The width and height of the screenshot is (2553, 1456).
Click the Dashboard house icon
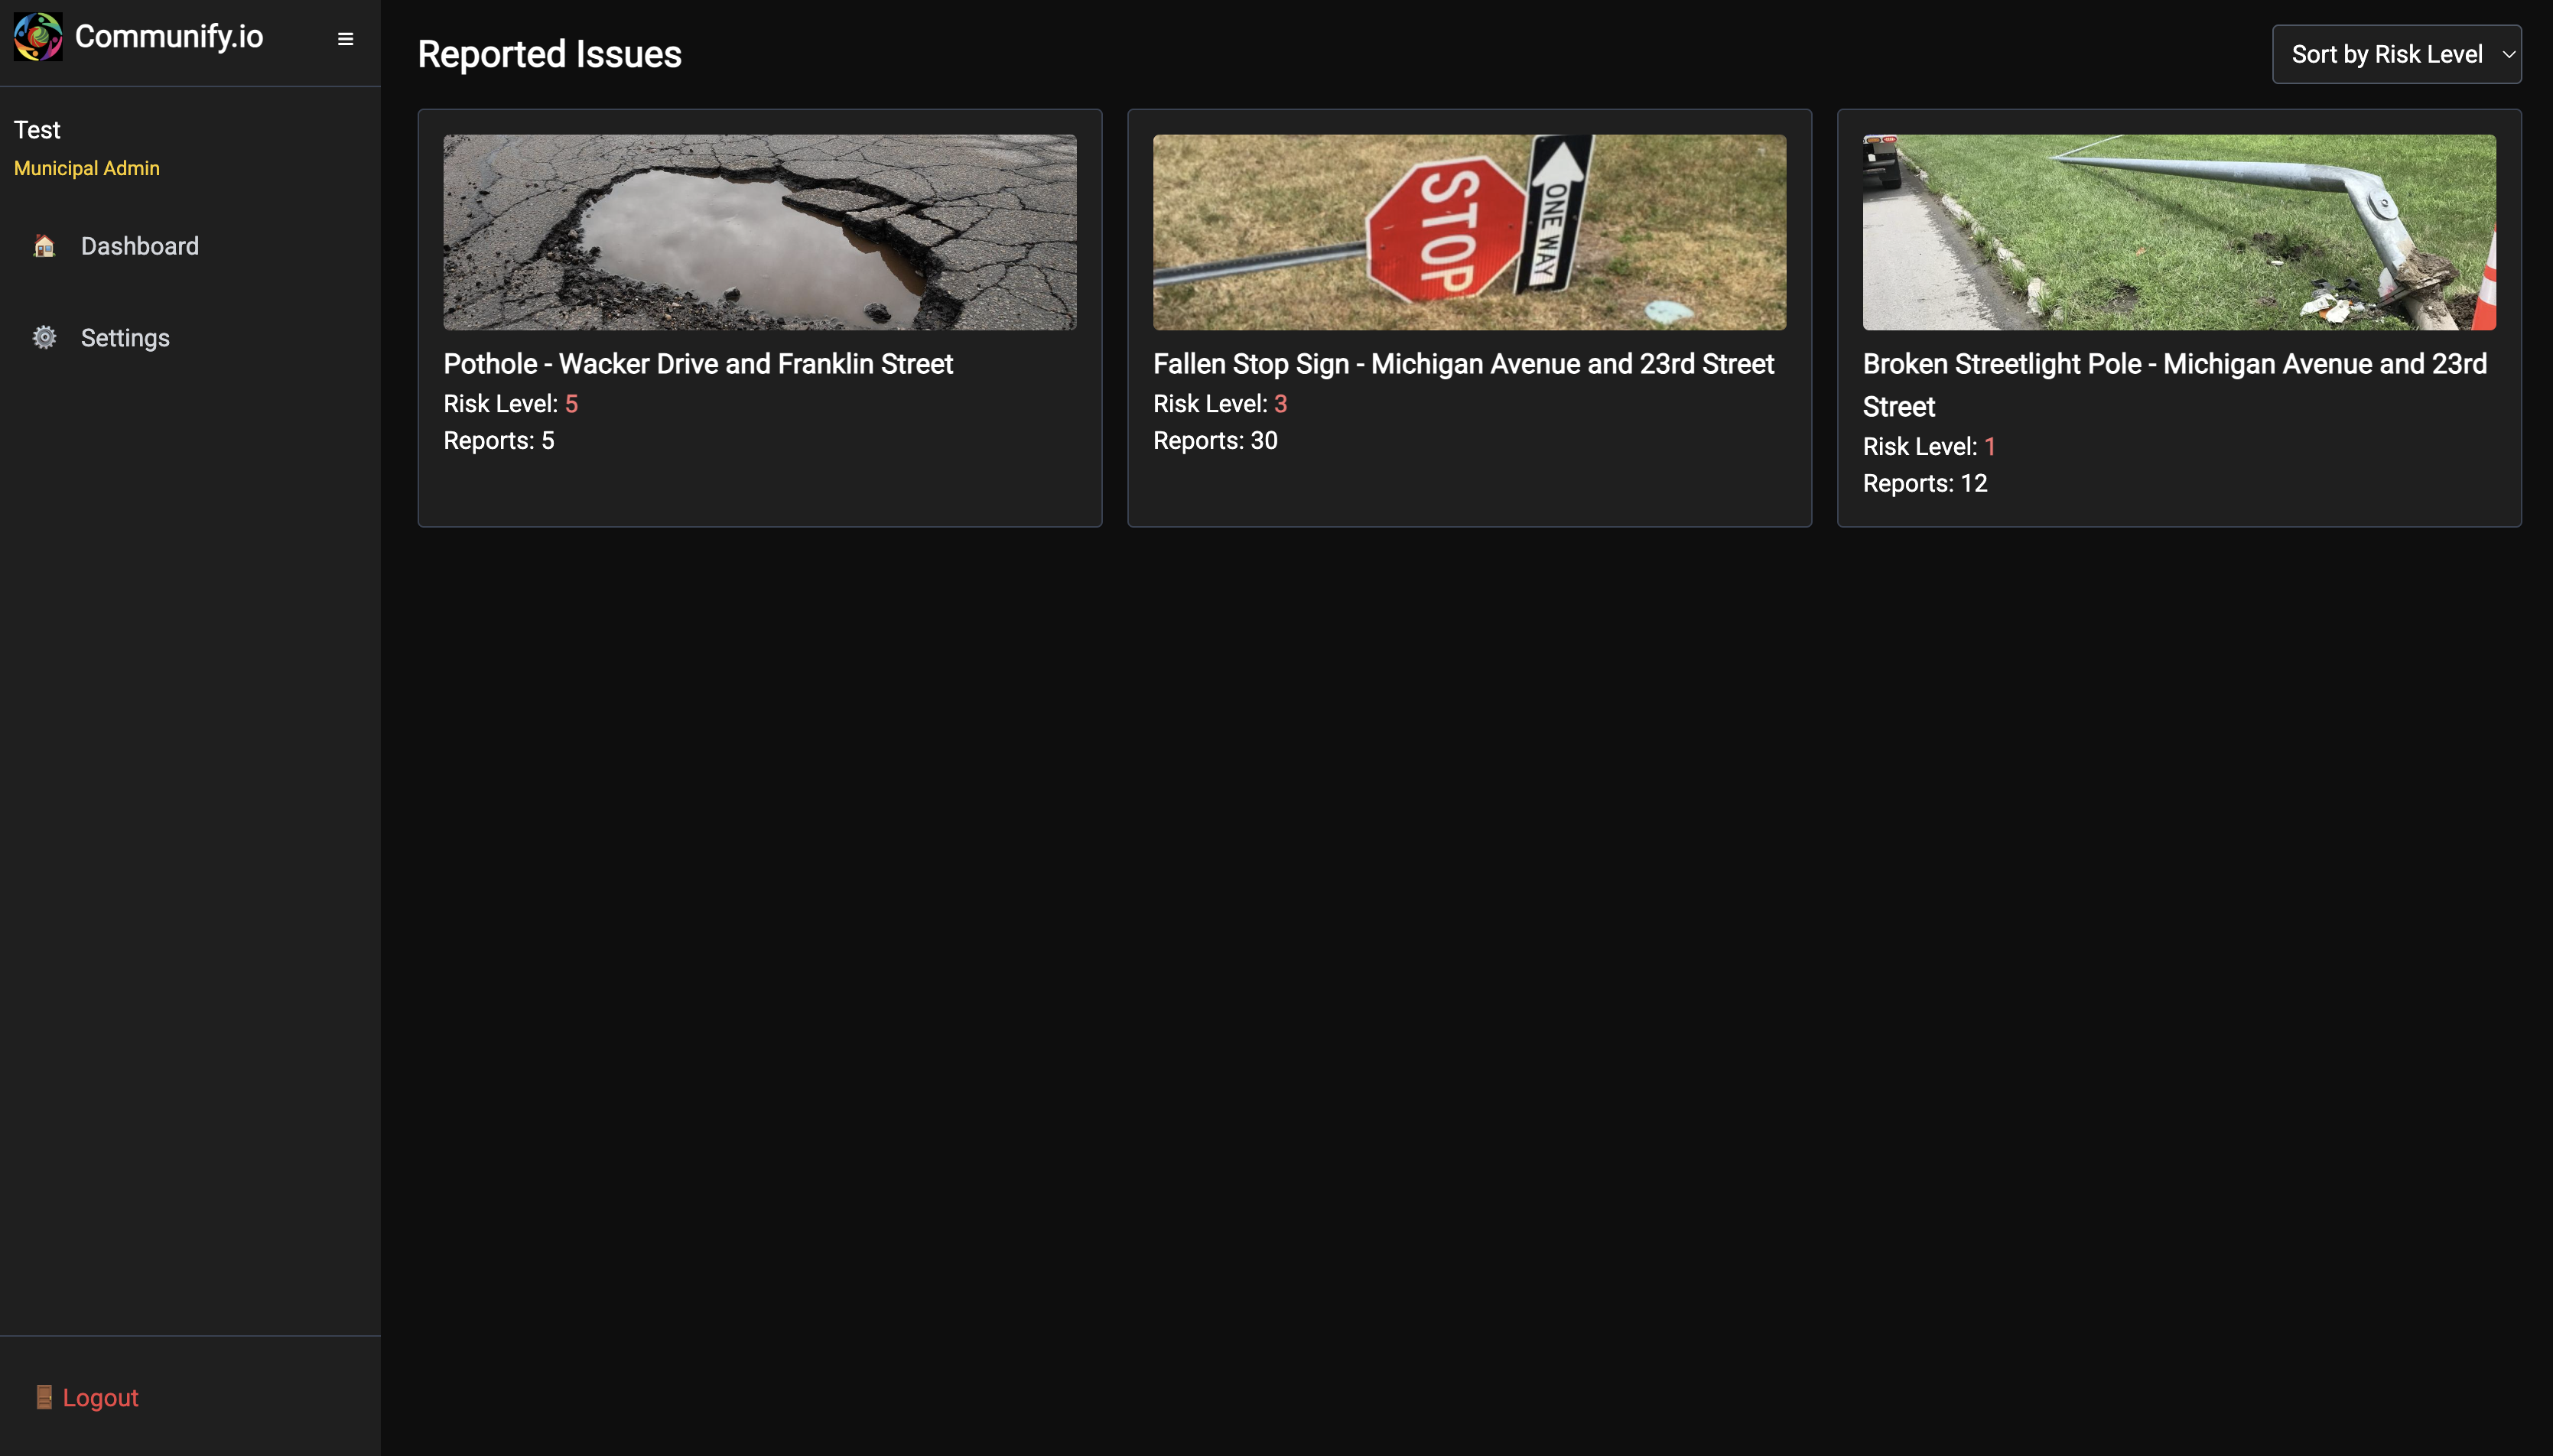pos(44,246)
